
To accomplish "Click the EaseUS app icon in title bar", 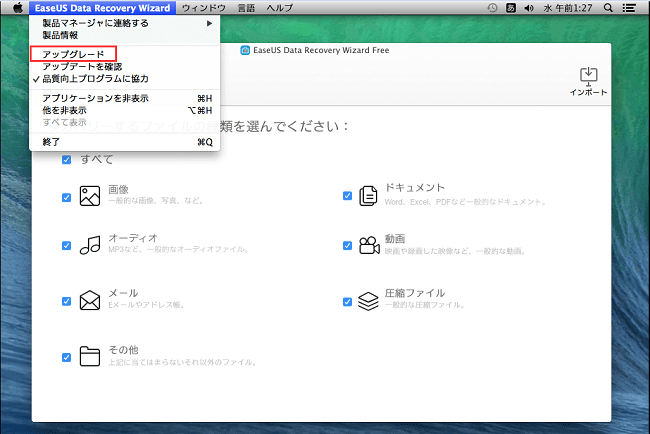I will tap(245, 50).
